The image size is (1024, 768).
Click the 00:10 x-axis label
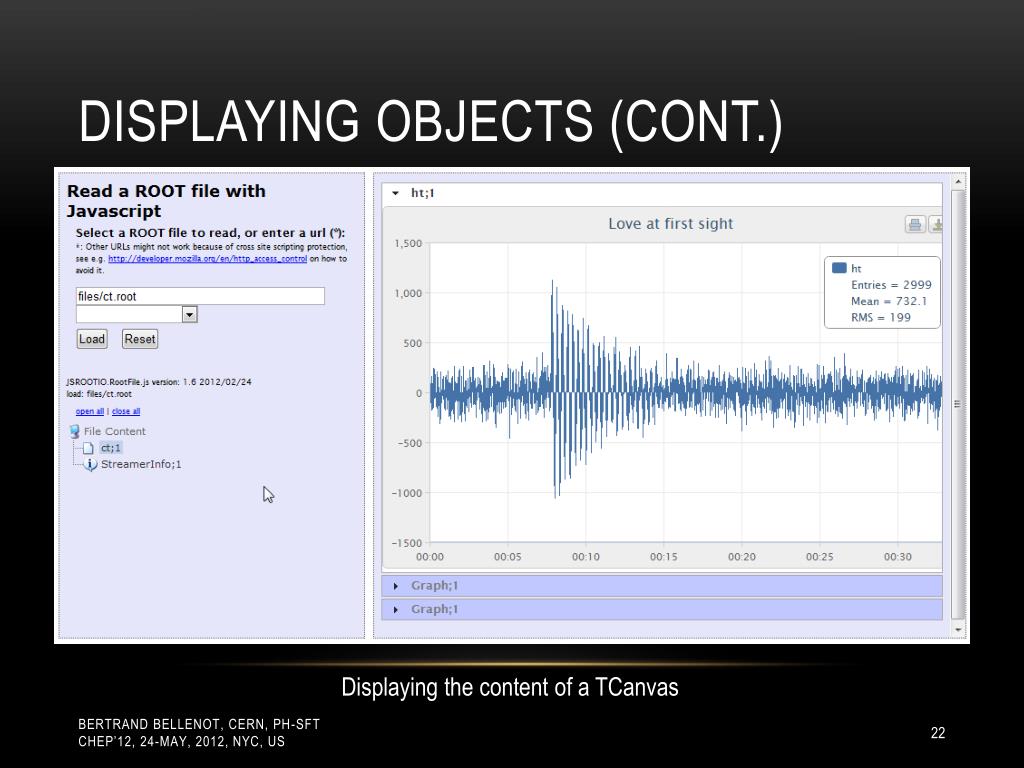click(x=586, y=557)
